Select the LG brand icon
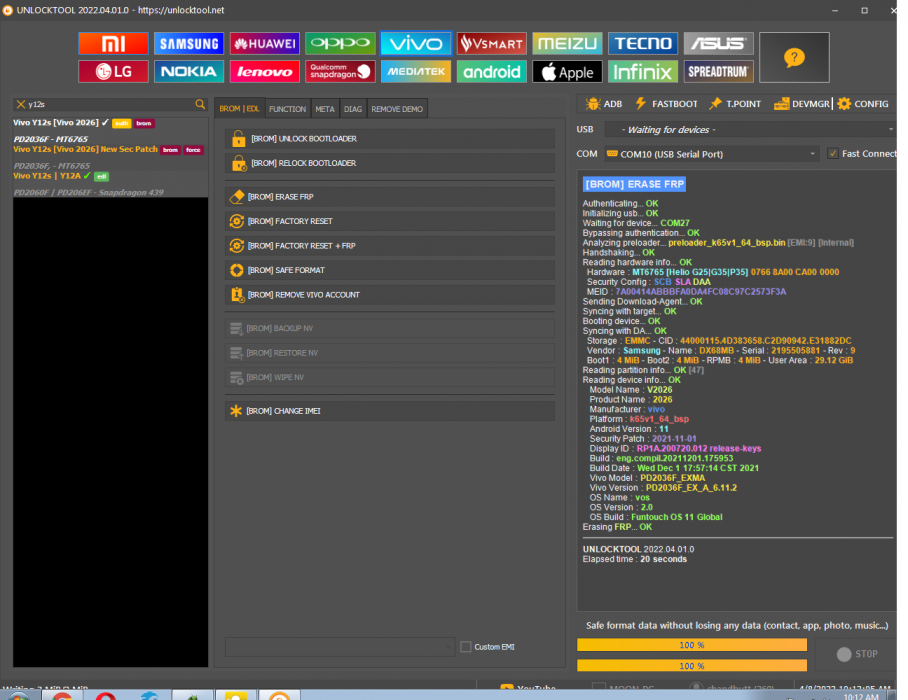Screen dimensions: 908x700 (113, 71)
